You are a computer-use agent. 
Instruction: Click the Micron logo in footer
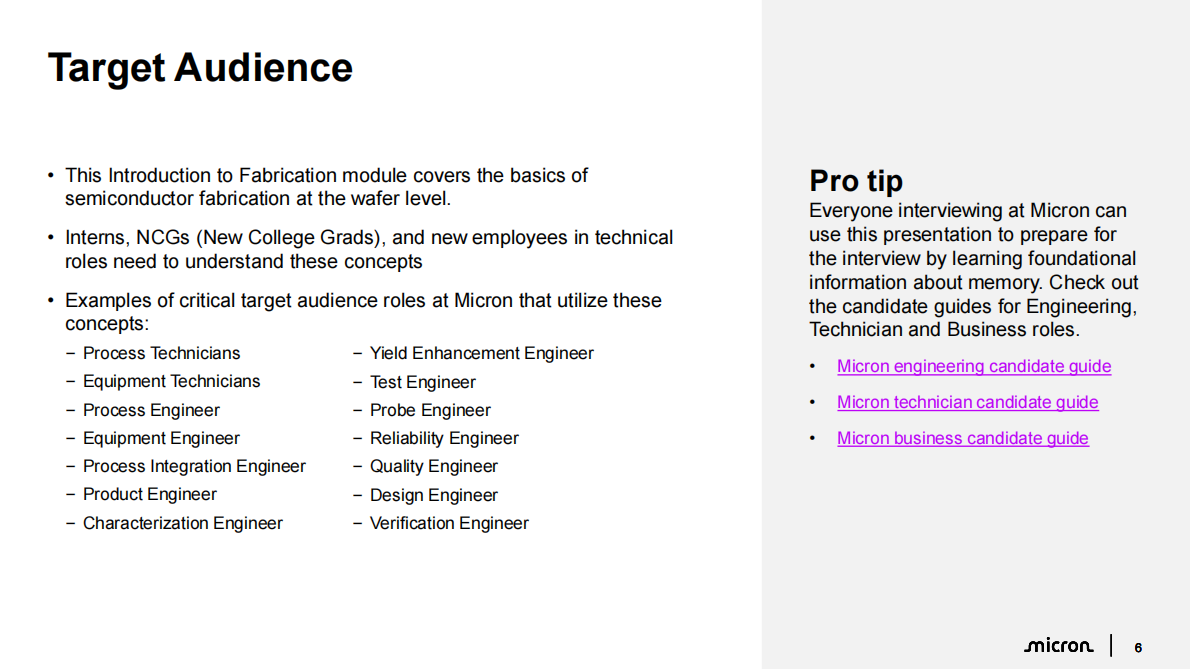tap(1058, 646)
